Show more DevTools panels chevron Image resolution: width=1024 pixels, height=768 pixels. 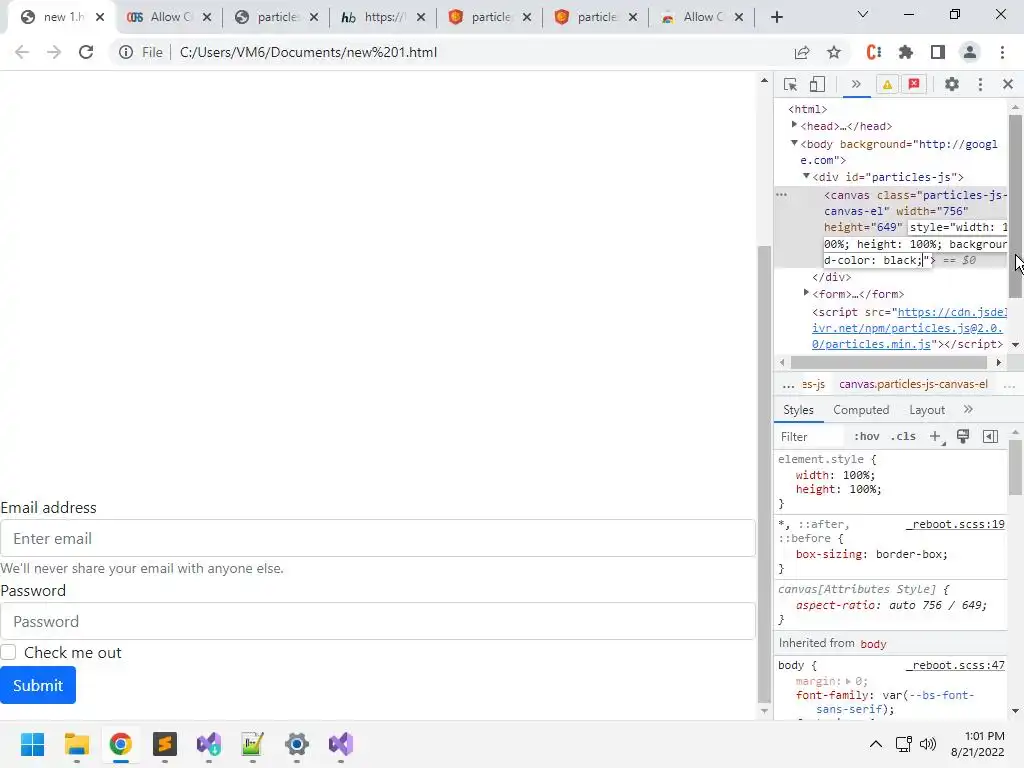coord(856,84)
